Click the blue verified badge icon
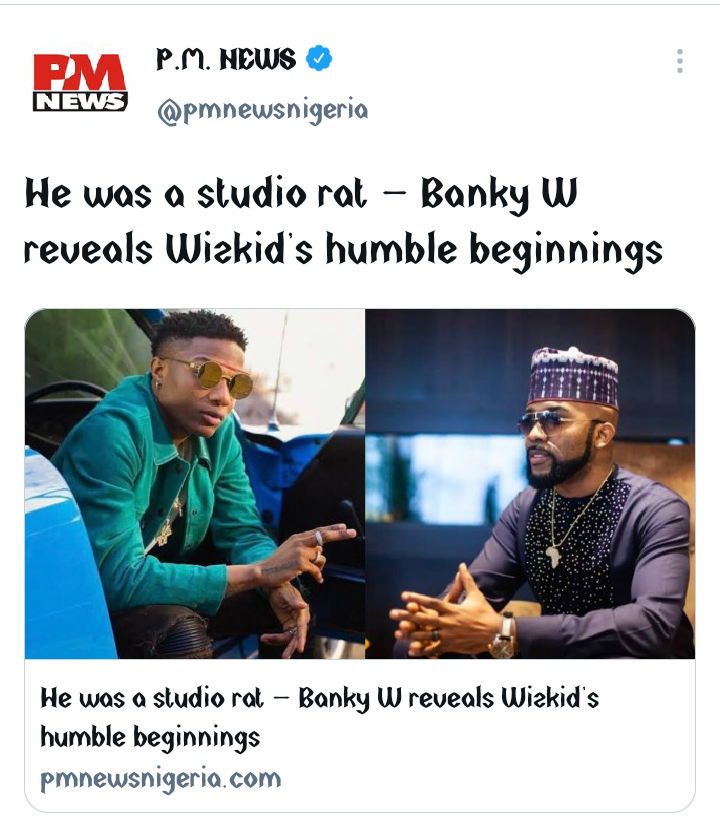This screenshot has width=720, height=823. coord(319,58)
